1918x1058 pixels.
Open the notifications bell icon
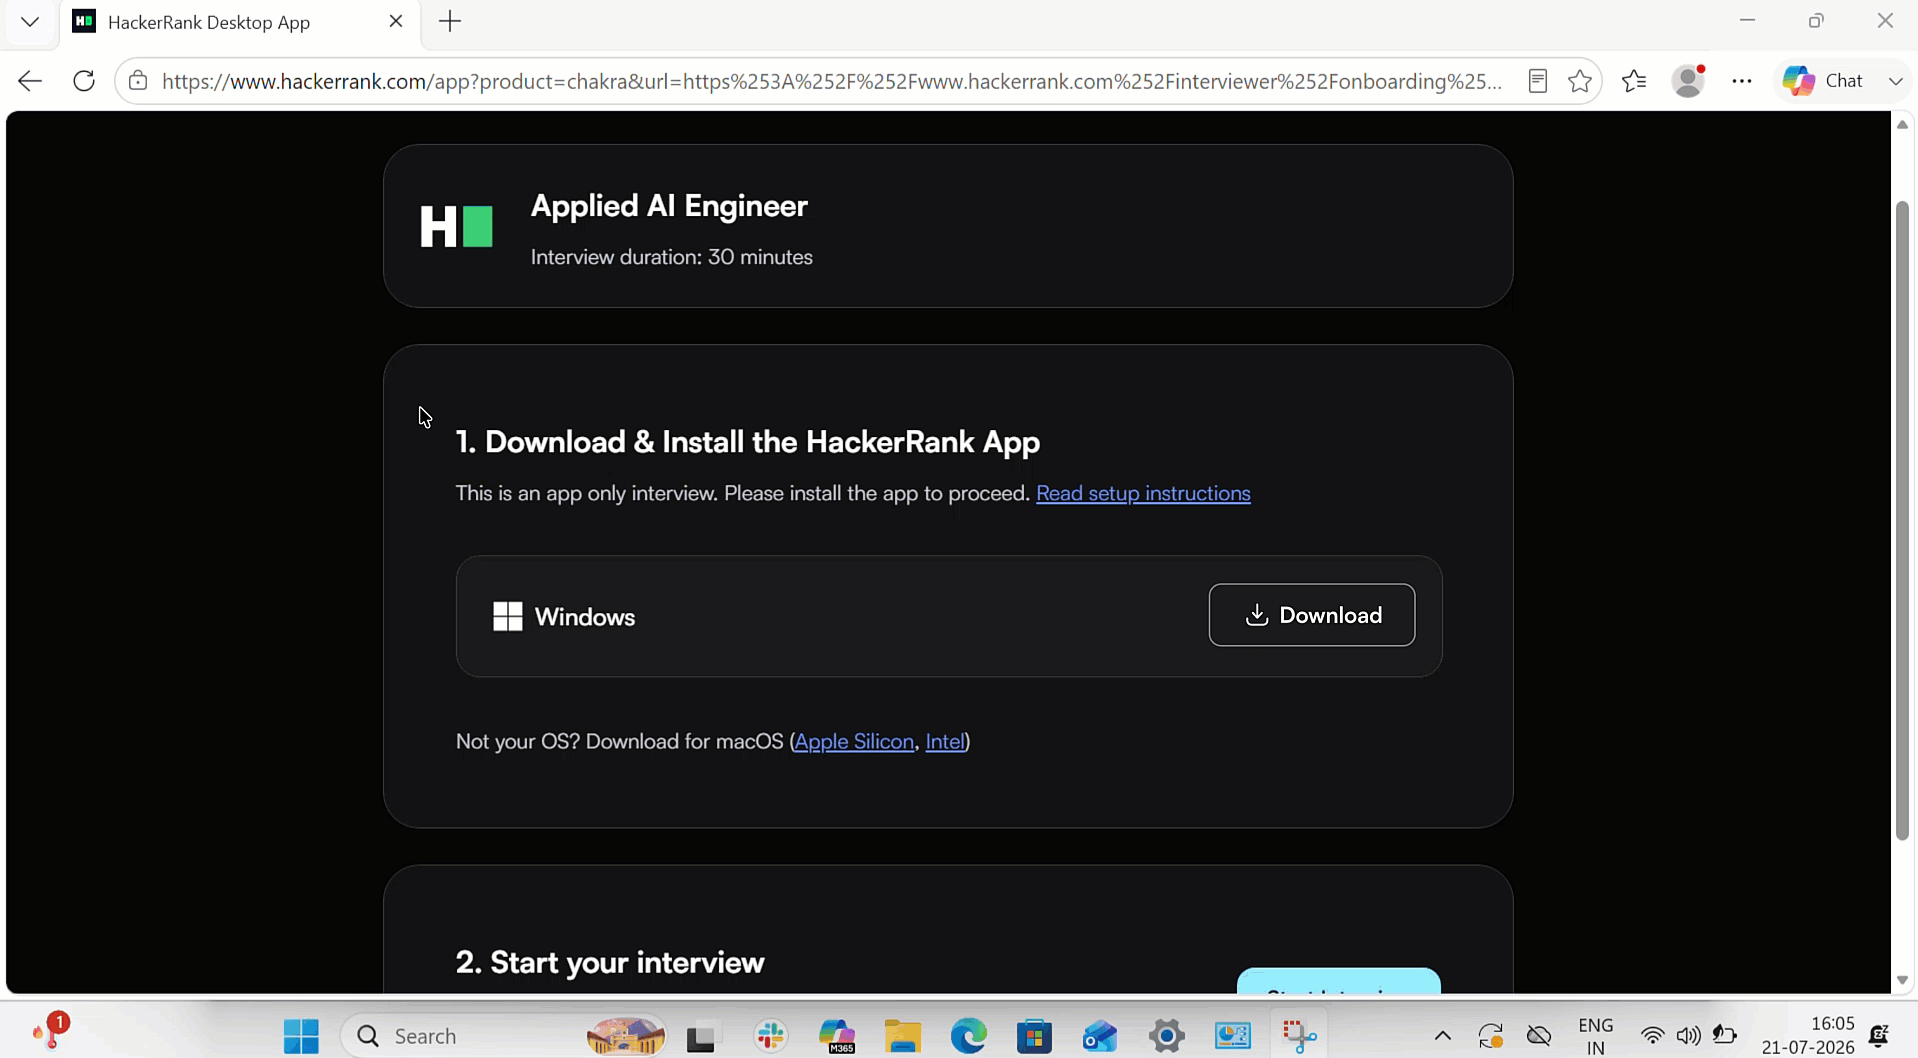[1879, 1036]
